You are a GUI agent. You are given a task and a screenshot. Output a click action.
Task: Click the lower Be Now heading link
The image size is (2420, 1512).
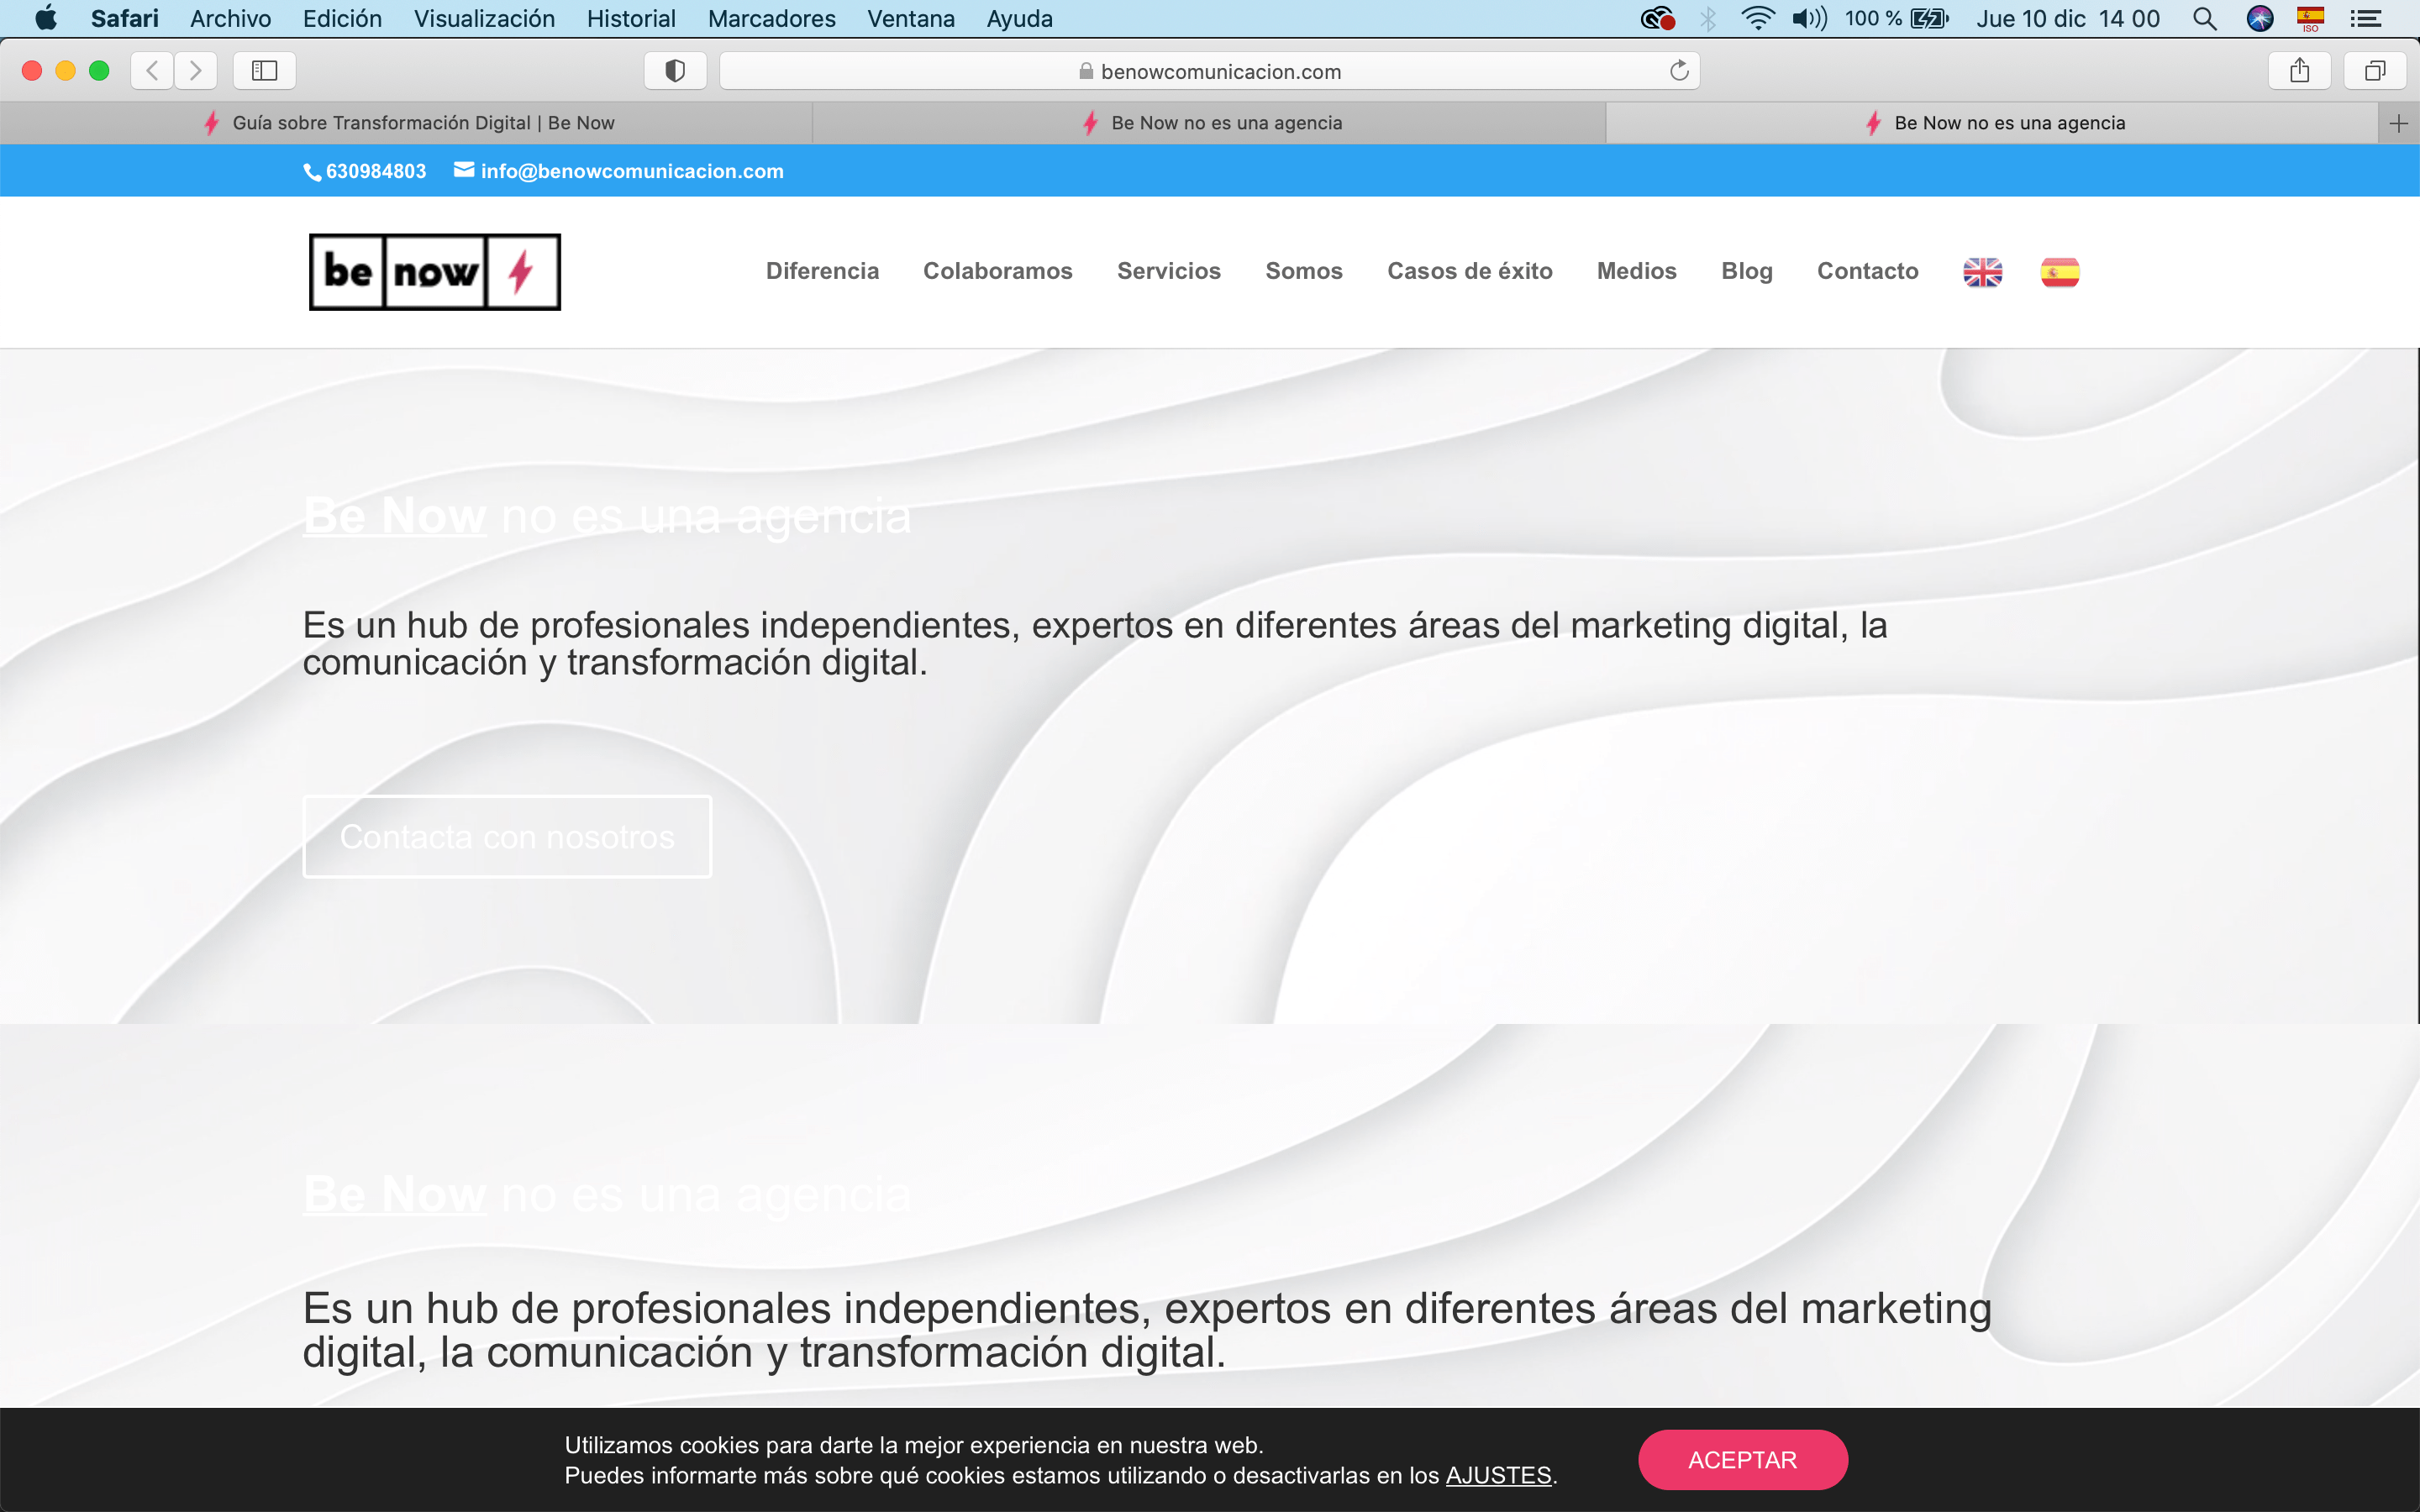coord(395,1194)
